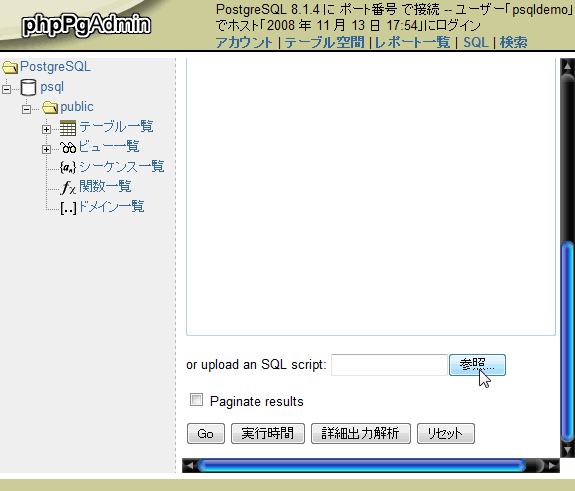The width and height of the screenshot is (575, 491).
Task: Click the glasses icon beside ビュー一覧
Action: tap(68, 147)
